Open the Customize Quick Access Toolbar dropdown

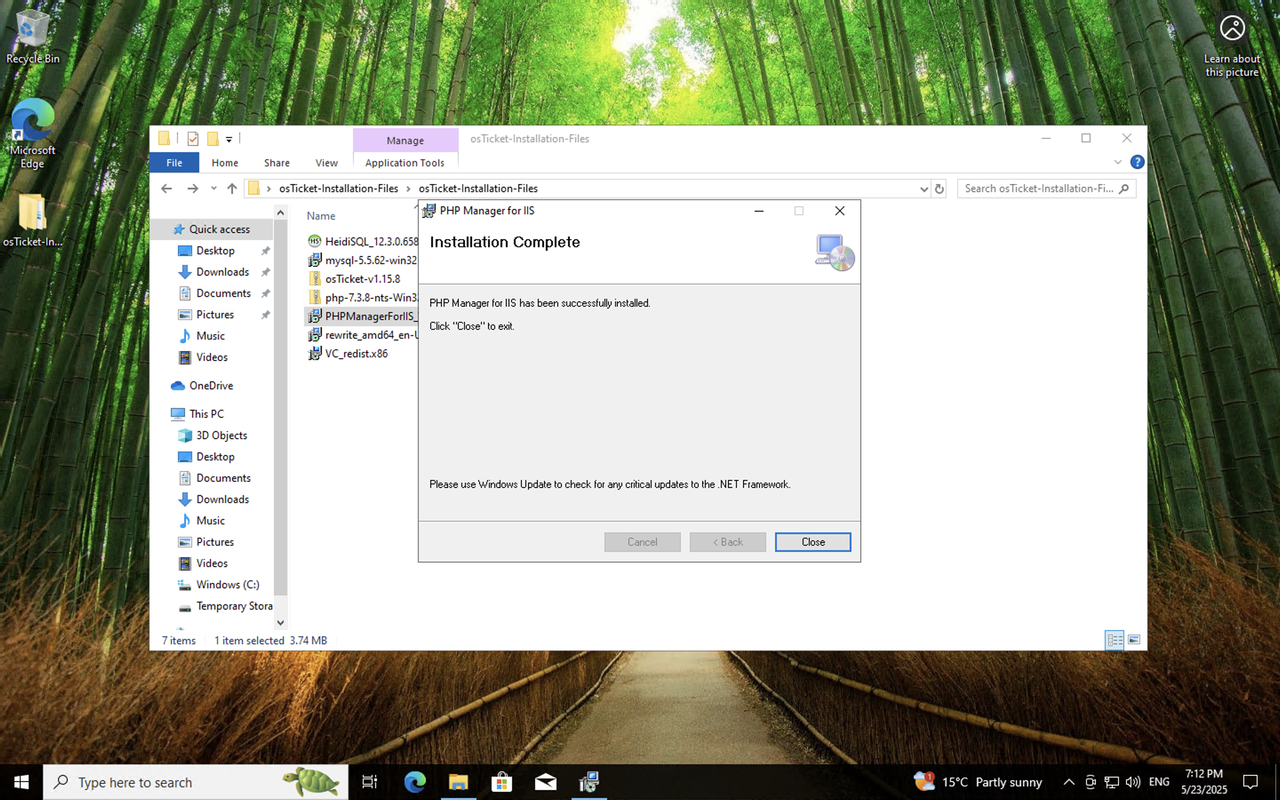coord(229,139)
